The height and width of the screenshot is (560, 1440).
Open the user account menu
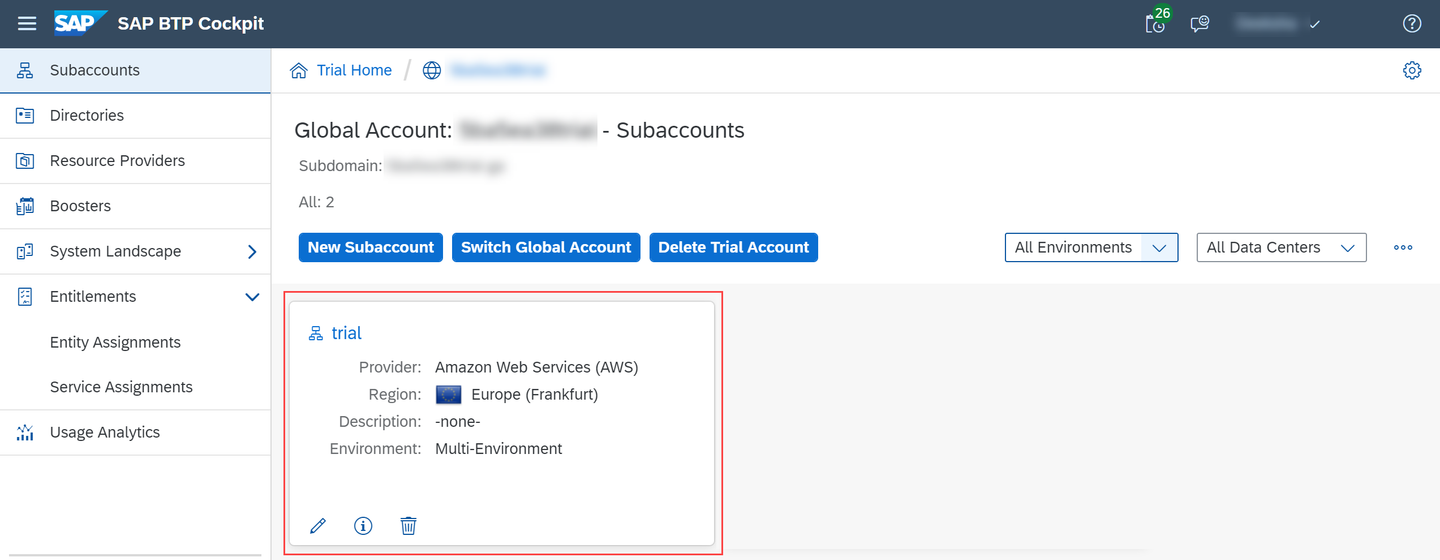point(1277,23)
